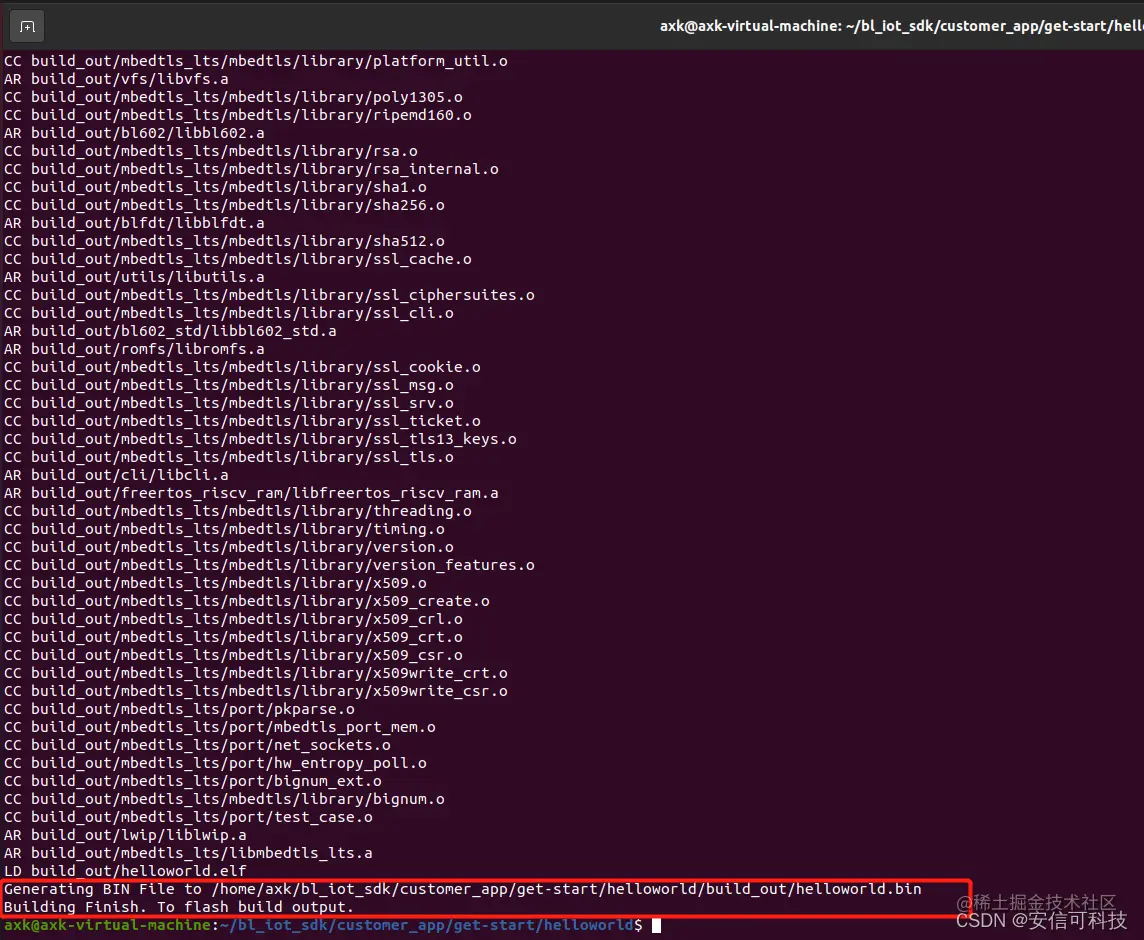
Task: Click 'AR build_out/lwip/liblwip.a' line
Action: tap(125, 835)
